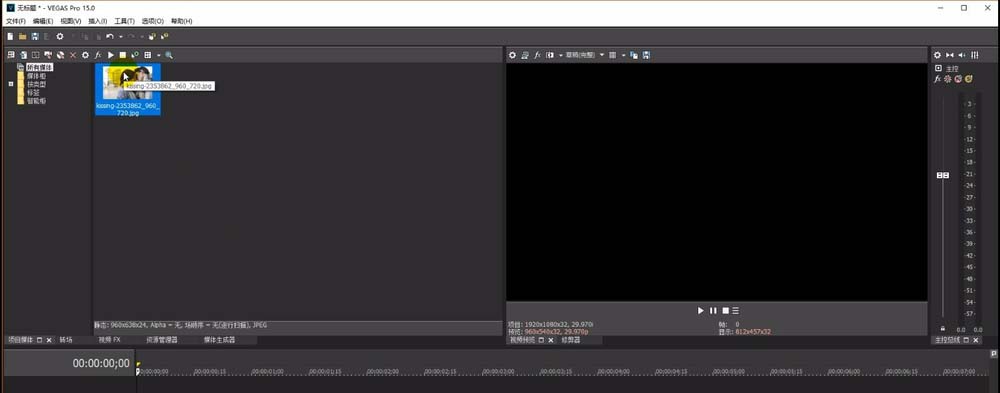
Task: Expand the 按类型 folder node
Action: pyautogui.click(x=11, y=84)
